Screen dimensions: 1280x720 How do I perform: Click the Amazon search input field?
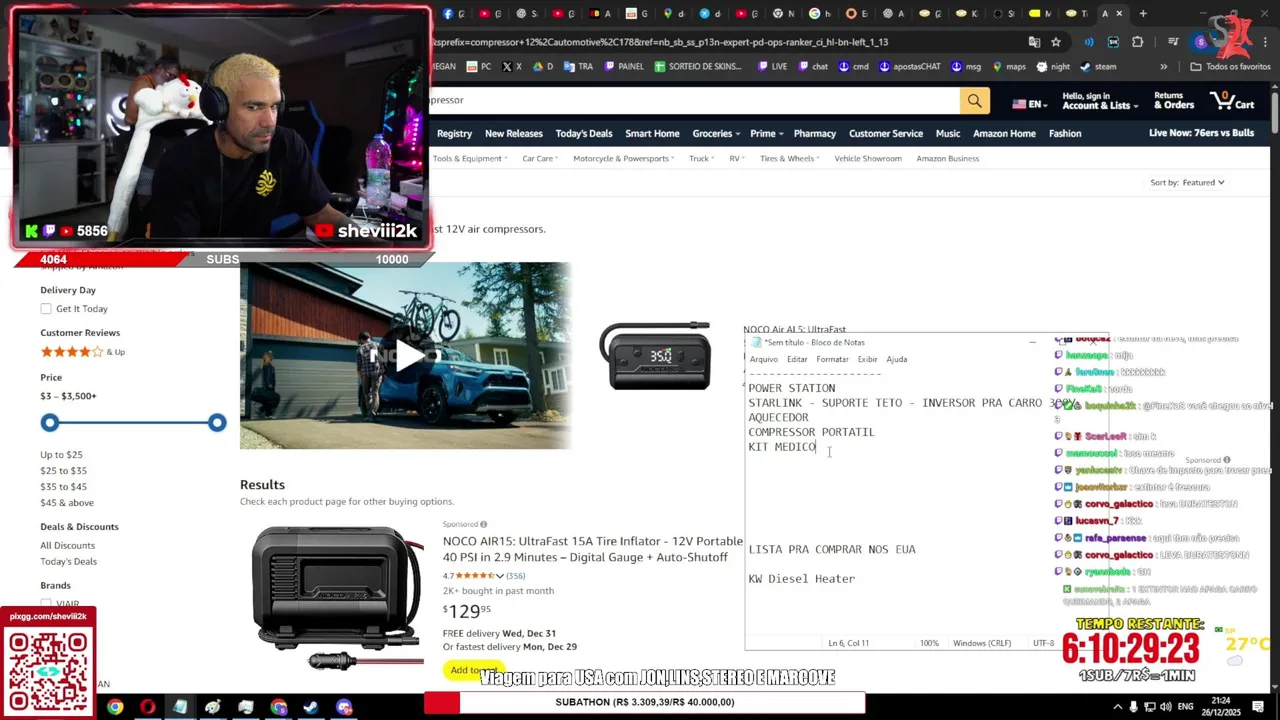tap(695, 100)
